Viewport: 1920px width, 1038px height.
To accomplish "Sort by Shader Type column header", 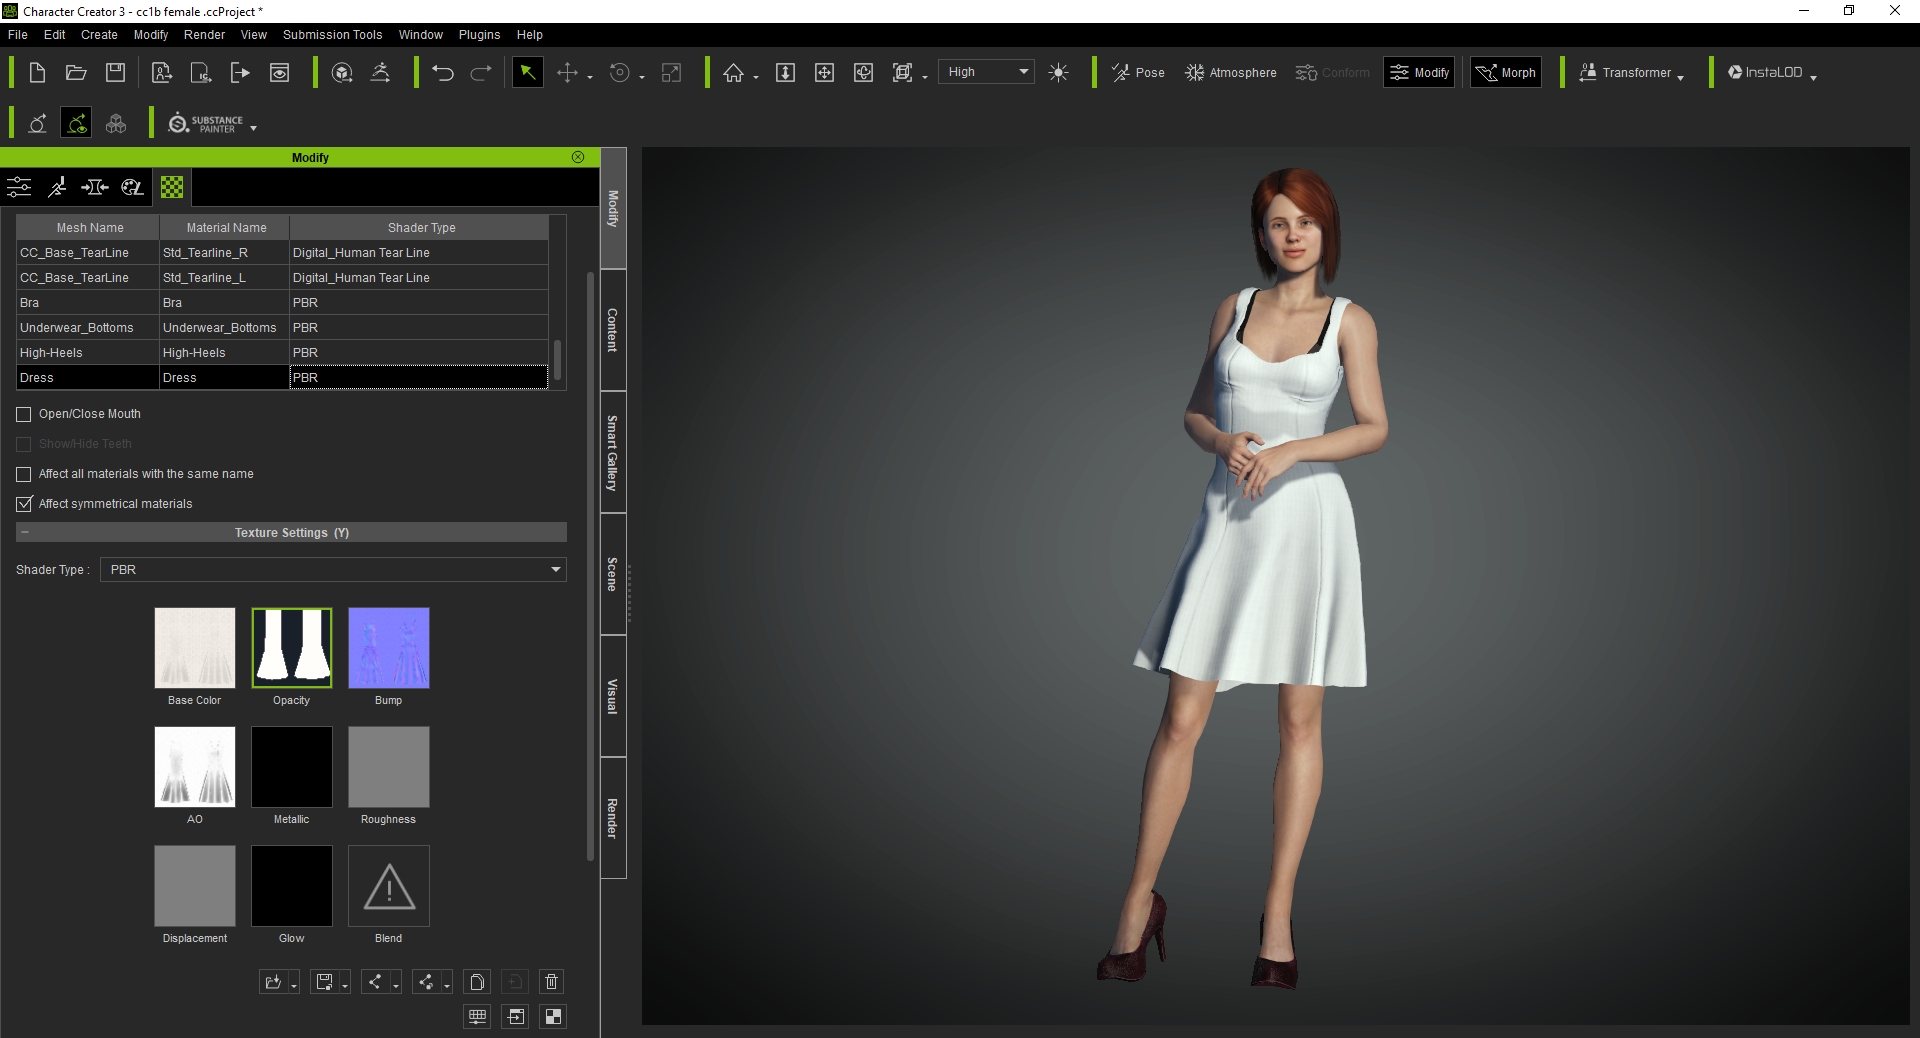I will coord(421,227).
